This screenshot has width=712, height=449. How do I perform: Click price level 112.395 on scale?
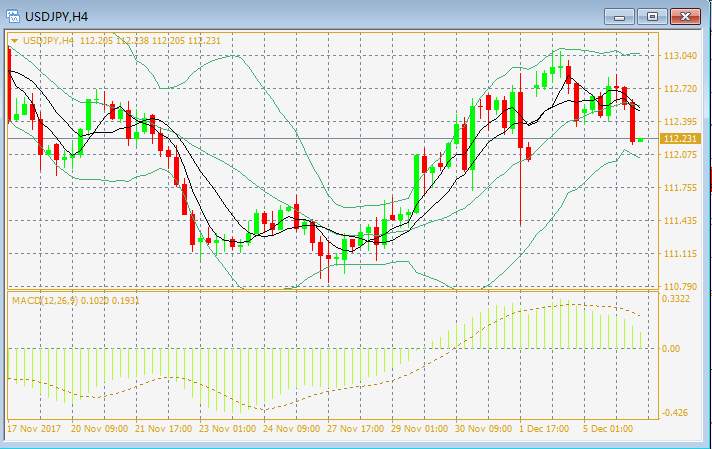680,122
